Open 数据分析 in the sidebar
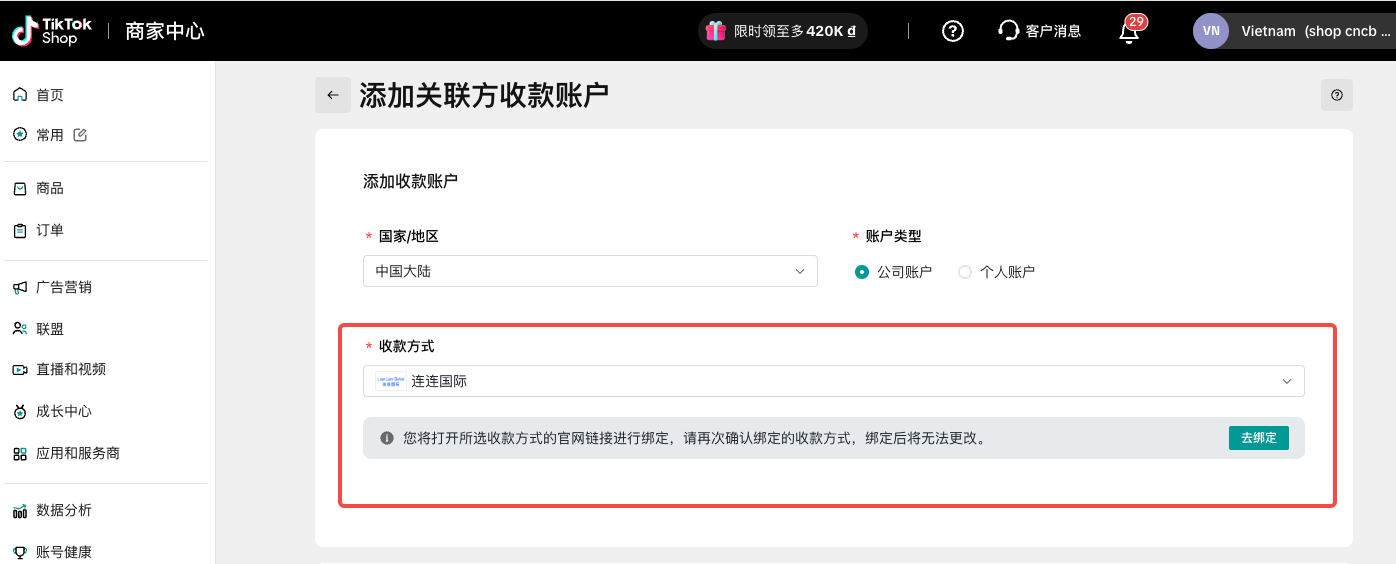Viewport: 1396px width, 564px height. 64,510
